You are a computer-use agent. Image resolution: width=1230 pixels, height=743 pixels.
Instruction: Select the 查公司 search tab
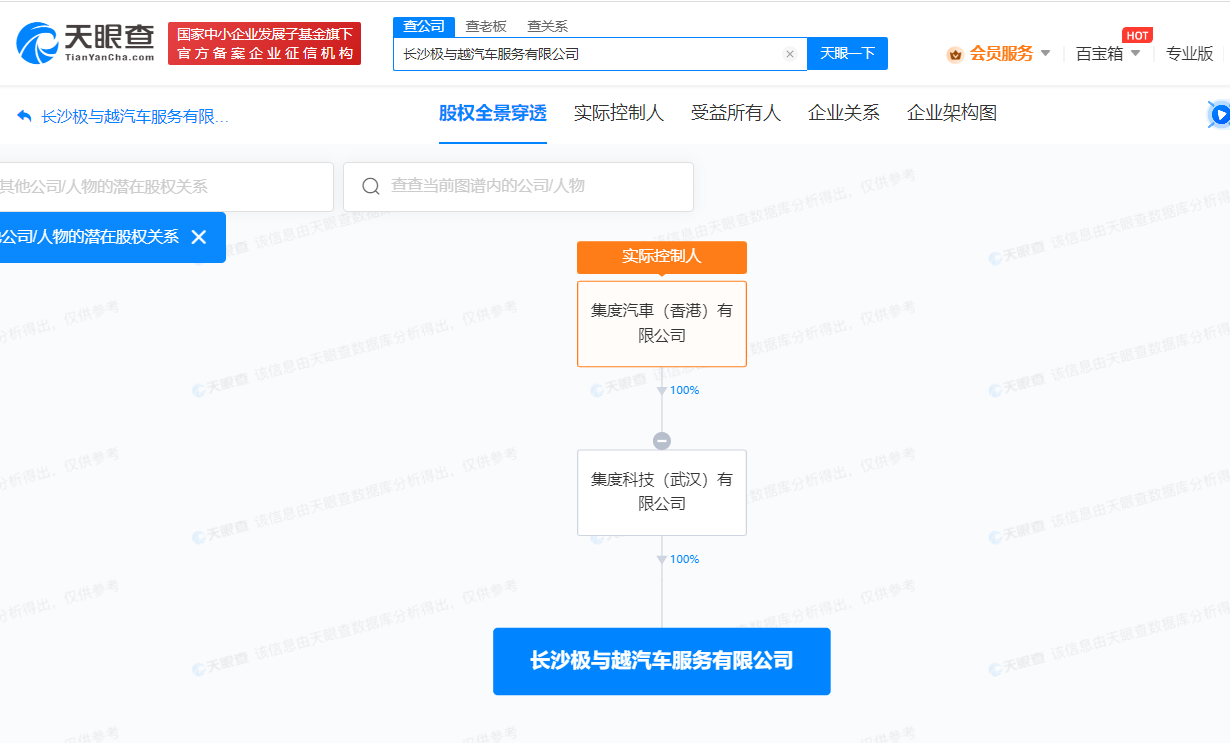pyautogui.click(x=424, y=27)
